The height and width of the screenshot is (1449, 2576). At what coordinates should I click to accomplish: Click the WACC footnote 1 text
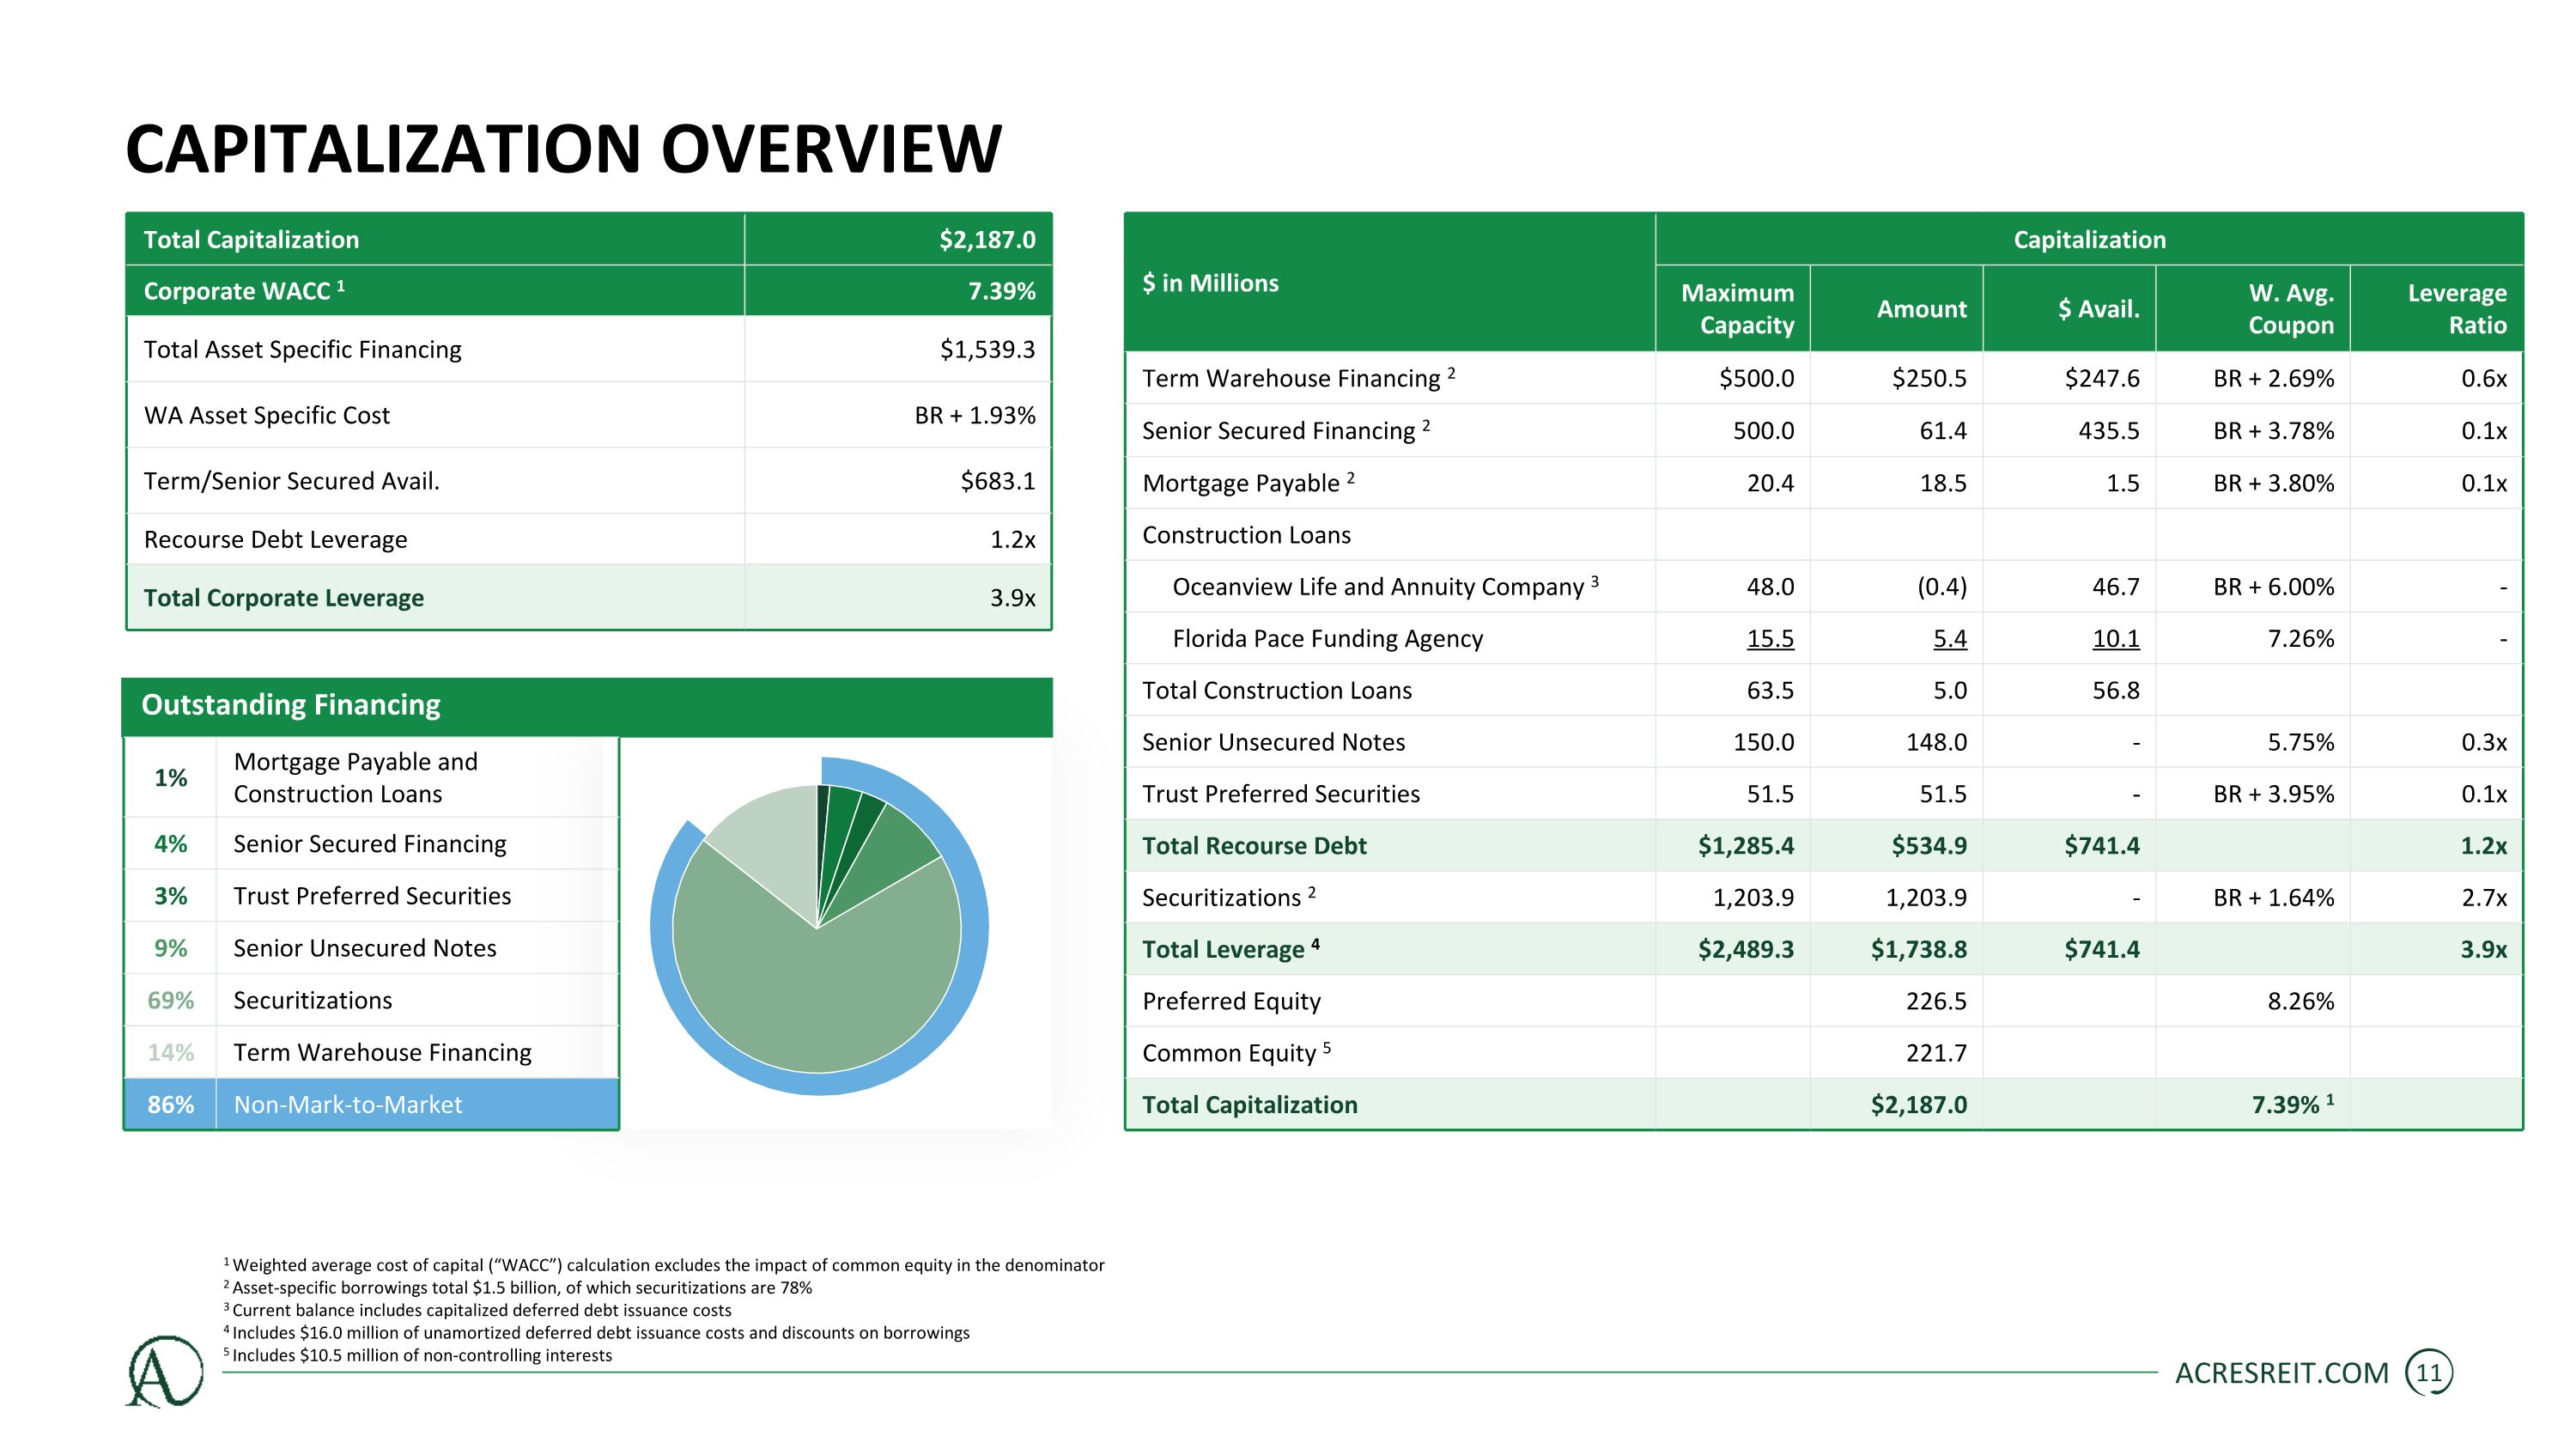[x=664, y=1265]
